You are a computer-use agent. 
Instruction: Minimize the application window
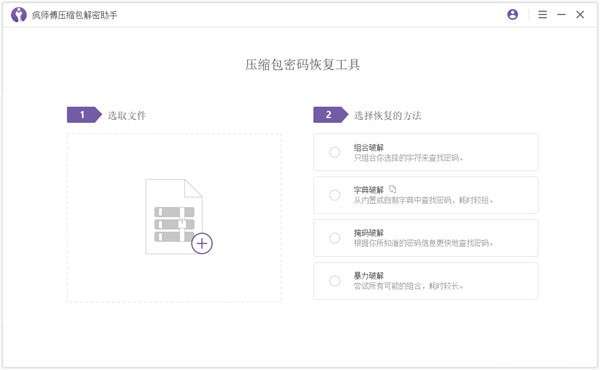[561, 15]
